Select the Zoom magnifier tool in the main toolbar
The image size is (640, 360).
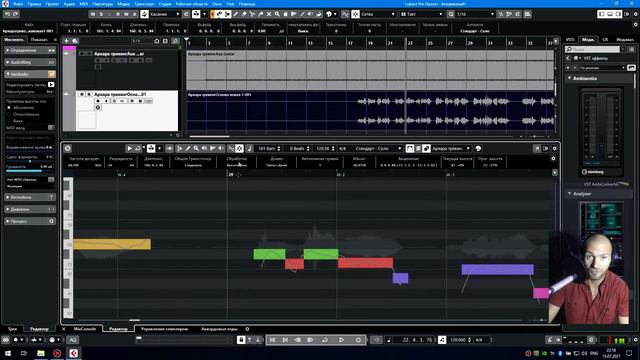(277, 14)
